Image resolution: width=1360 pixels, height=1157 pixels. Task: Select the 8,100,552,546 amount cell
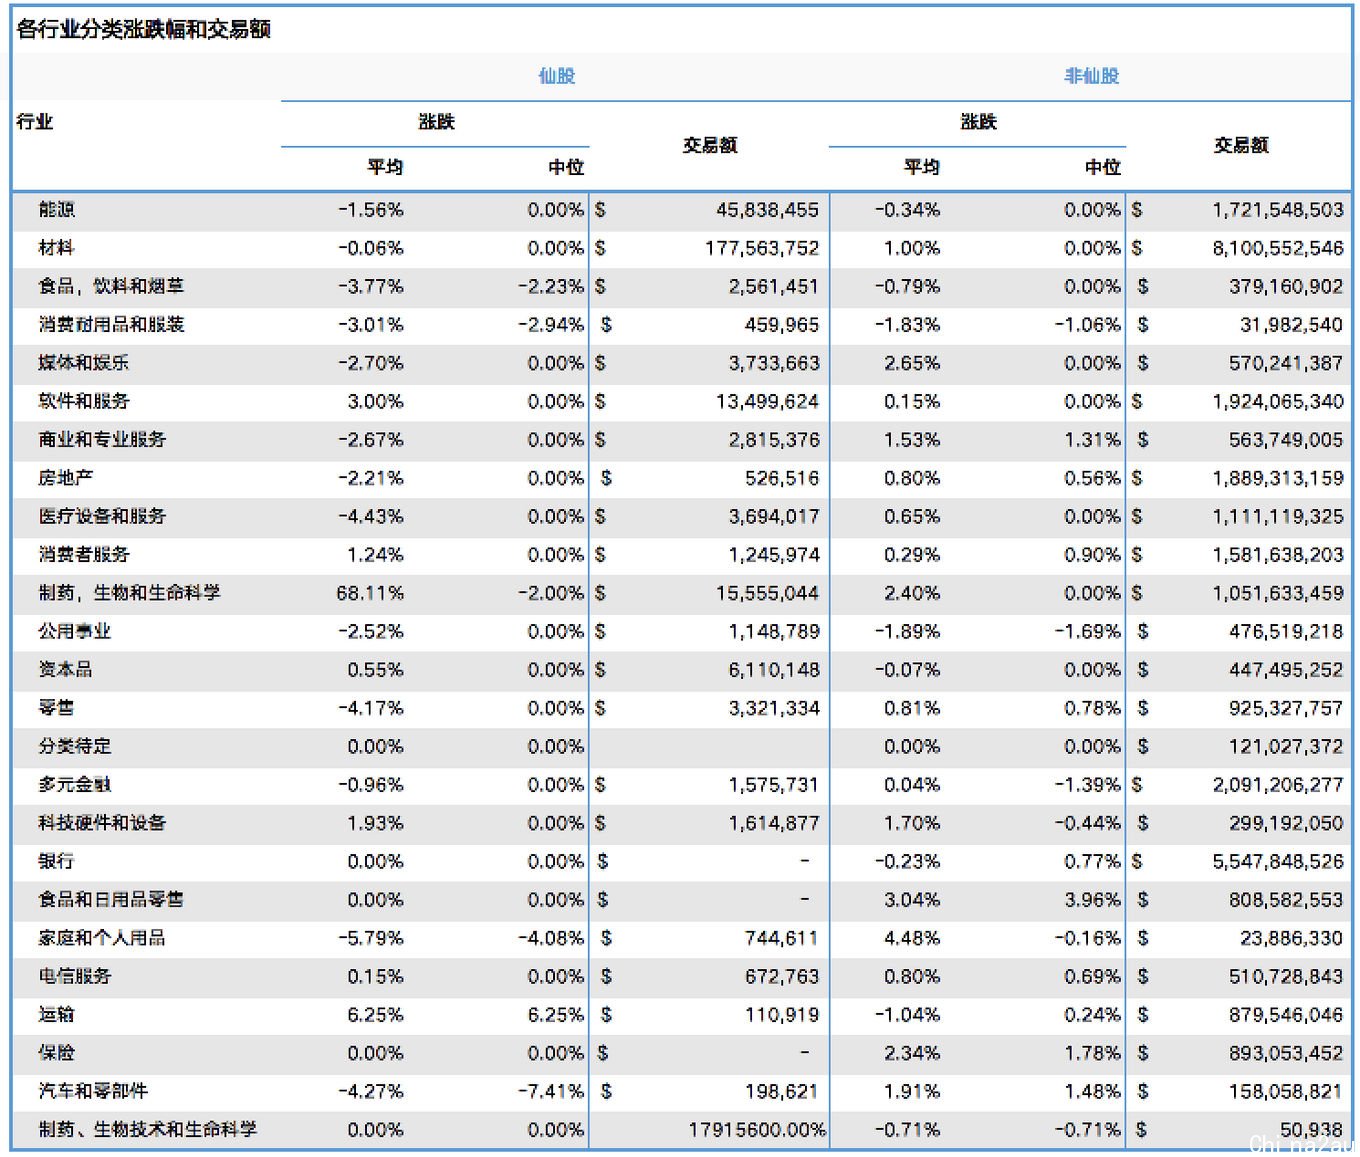(1278, 248)
